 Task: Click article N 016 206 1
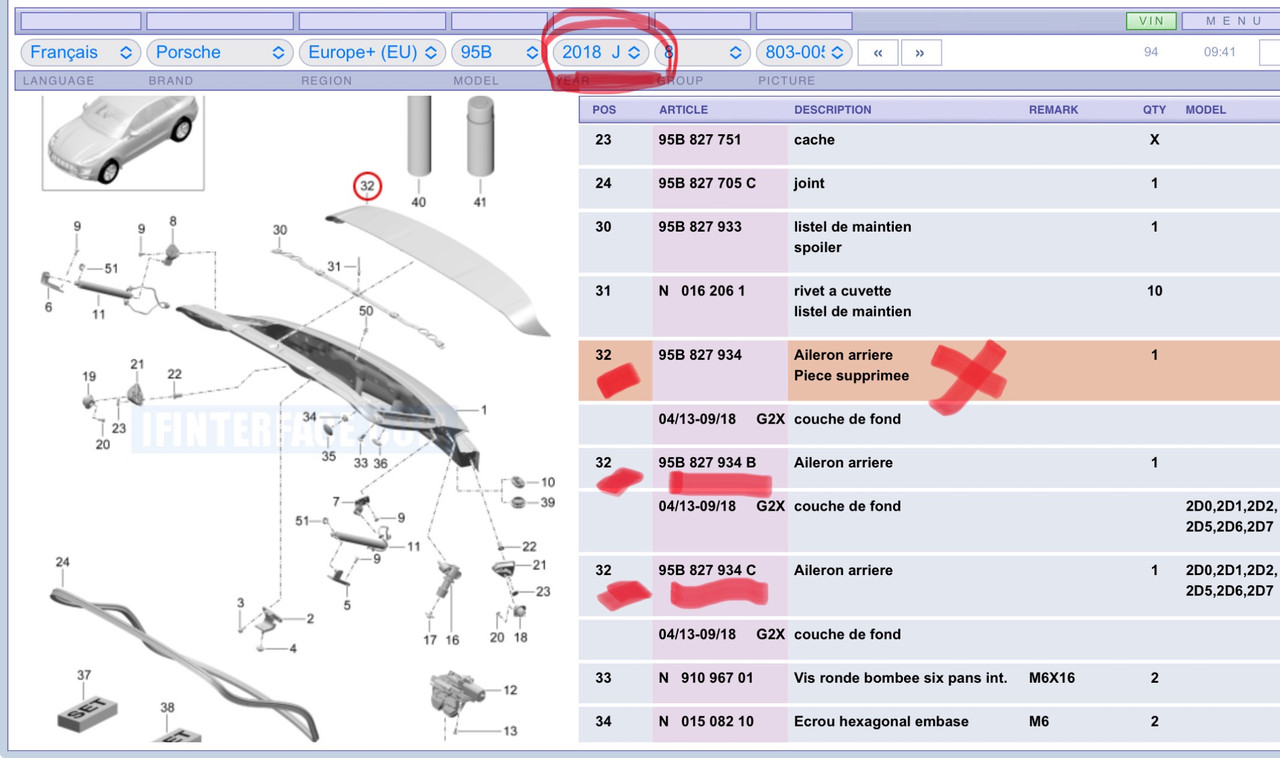click(x=702, y=291)
